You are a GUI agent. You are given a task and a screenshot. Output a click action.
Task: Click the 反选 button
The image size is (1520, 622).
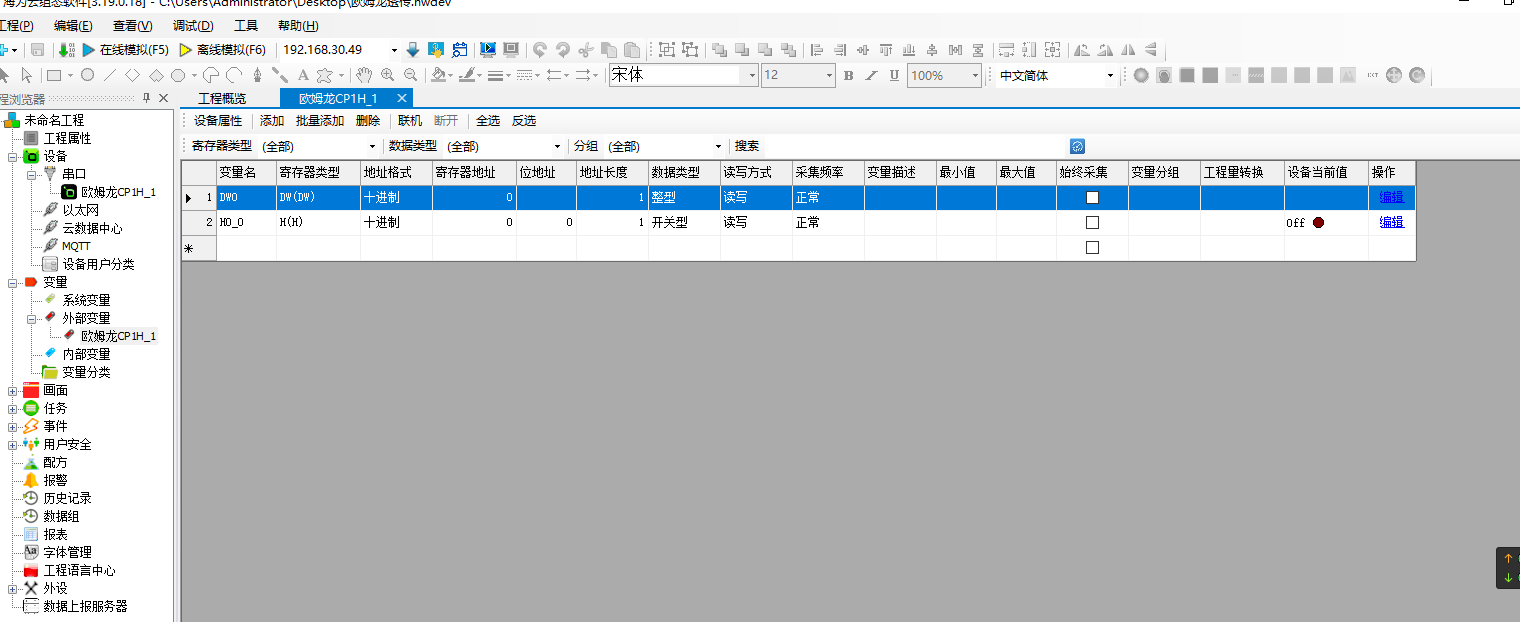point(524,121)
